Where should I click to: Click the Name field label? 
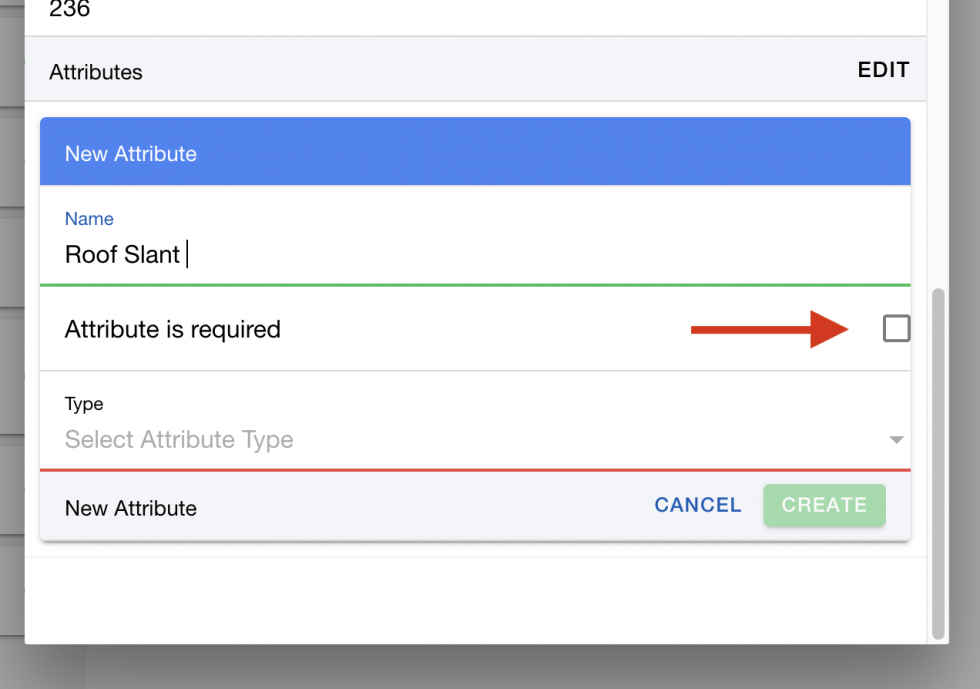pyautogui.click(x=89, y=219)
